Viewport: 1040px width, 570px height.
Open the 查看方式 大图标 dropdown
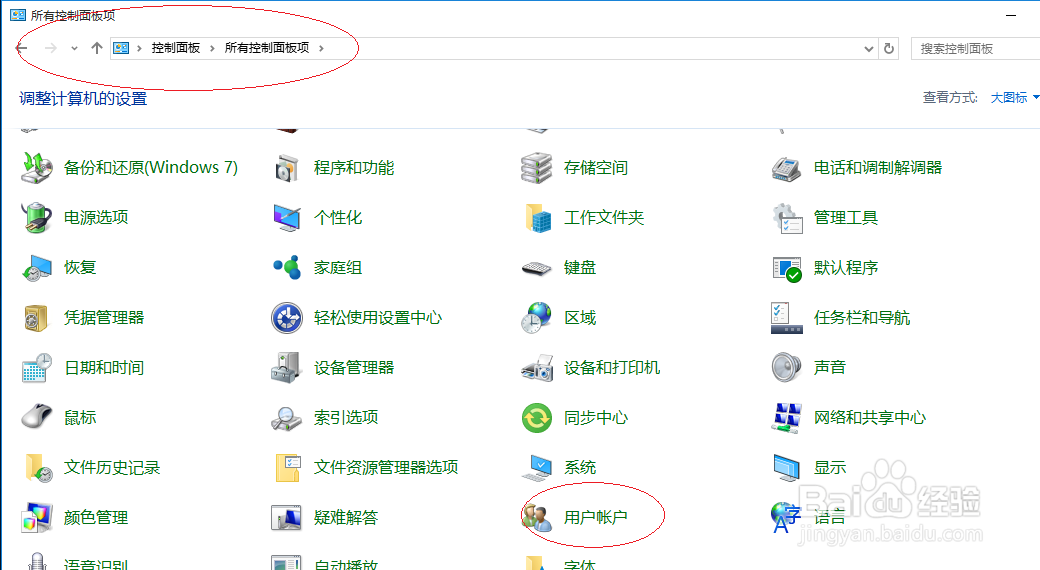tap(1014, 98)
